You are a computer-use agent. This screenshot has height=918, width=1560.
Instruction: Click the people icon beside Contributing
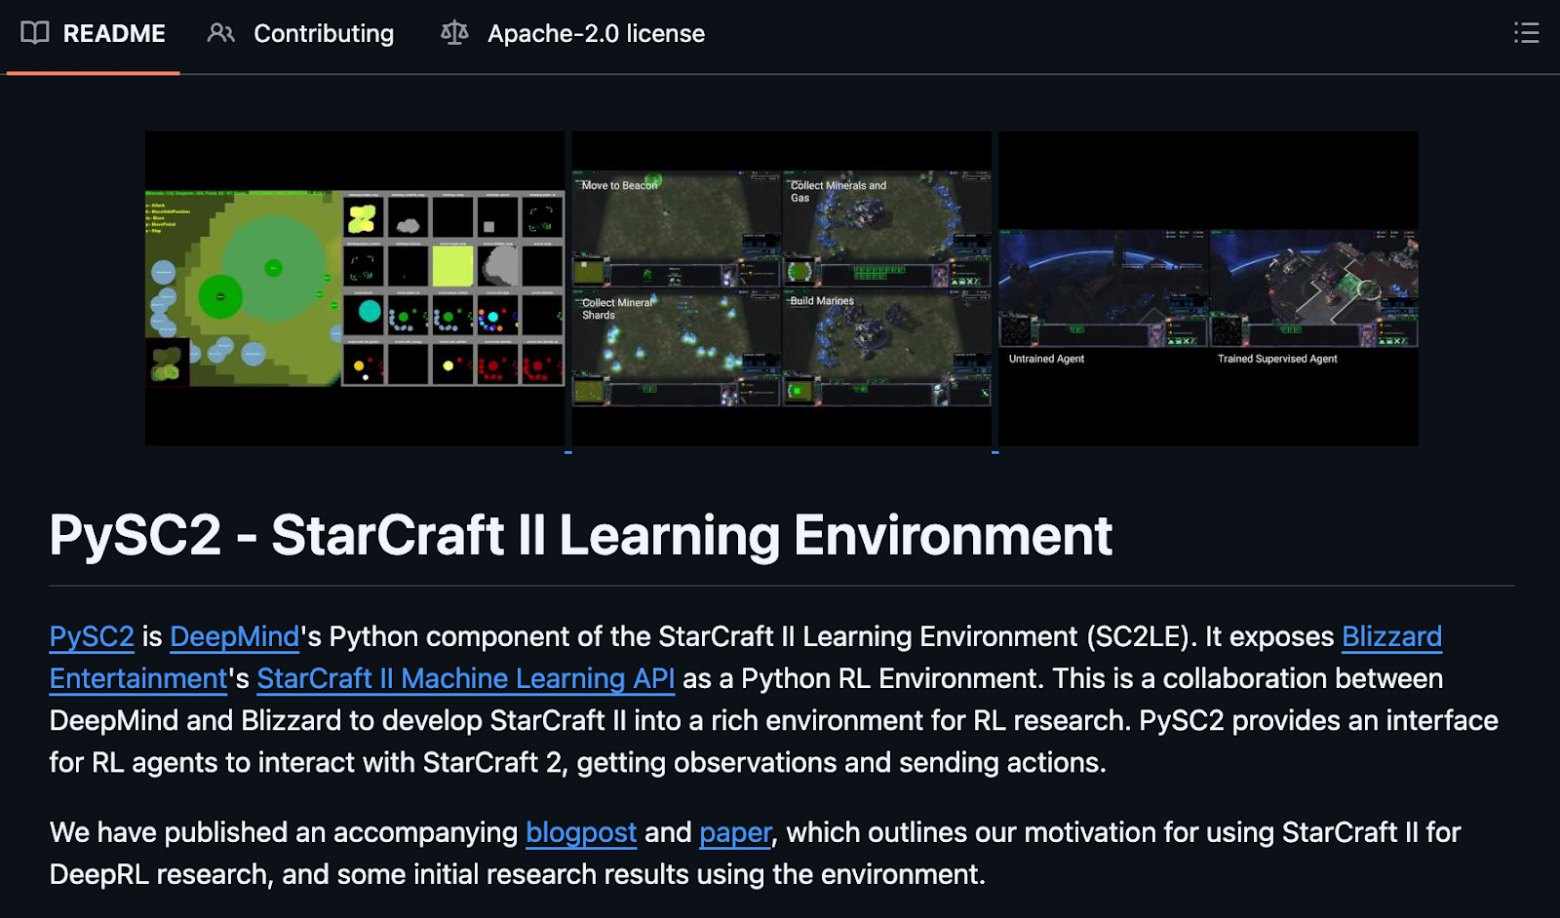coord(222,32)
